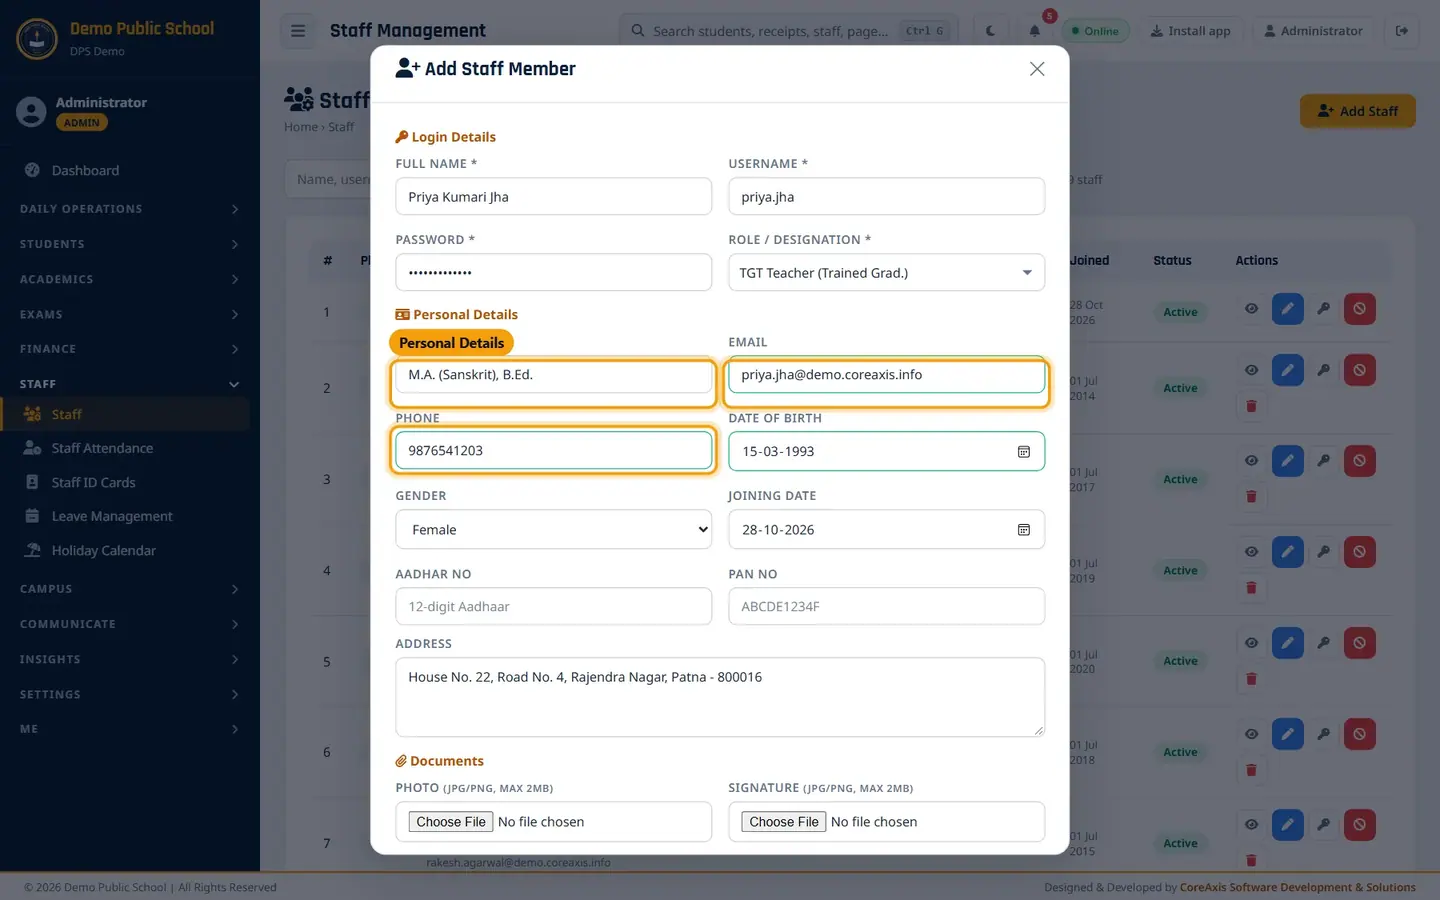Edit the staff member in row 1
This screenshot has height=900, width=1440.
click(x=1288, y=309)
